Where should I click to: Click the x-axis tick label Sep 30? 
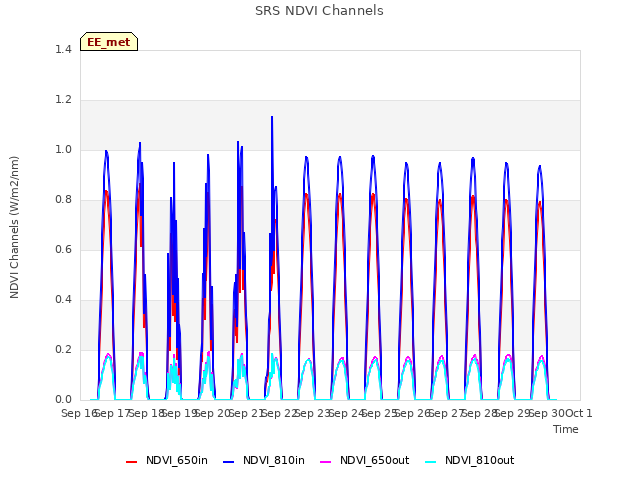click(547, 413)
